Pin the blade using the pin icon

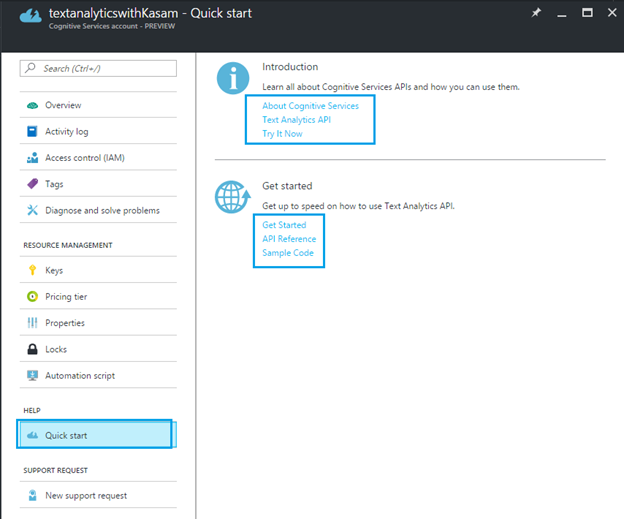[x=536, y=13]
